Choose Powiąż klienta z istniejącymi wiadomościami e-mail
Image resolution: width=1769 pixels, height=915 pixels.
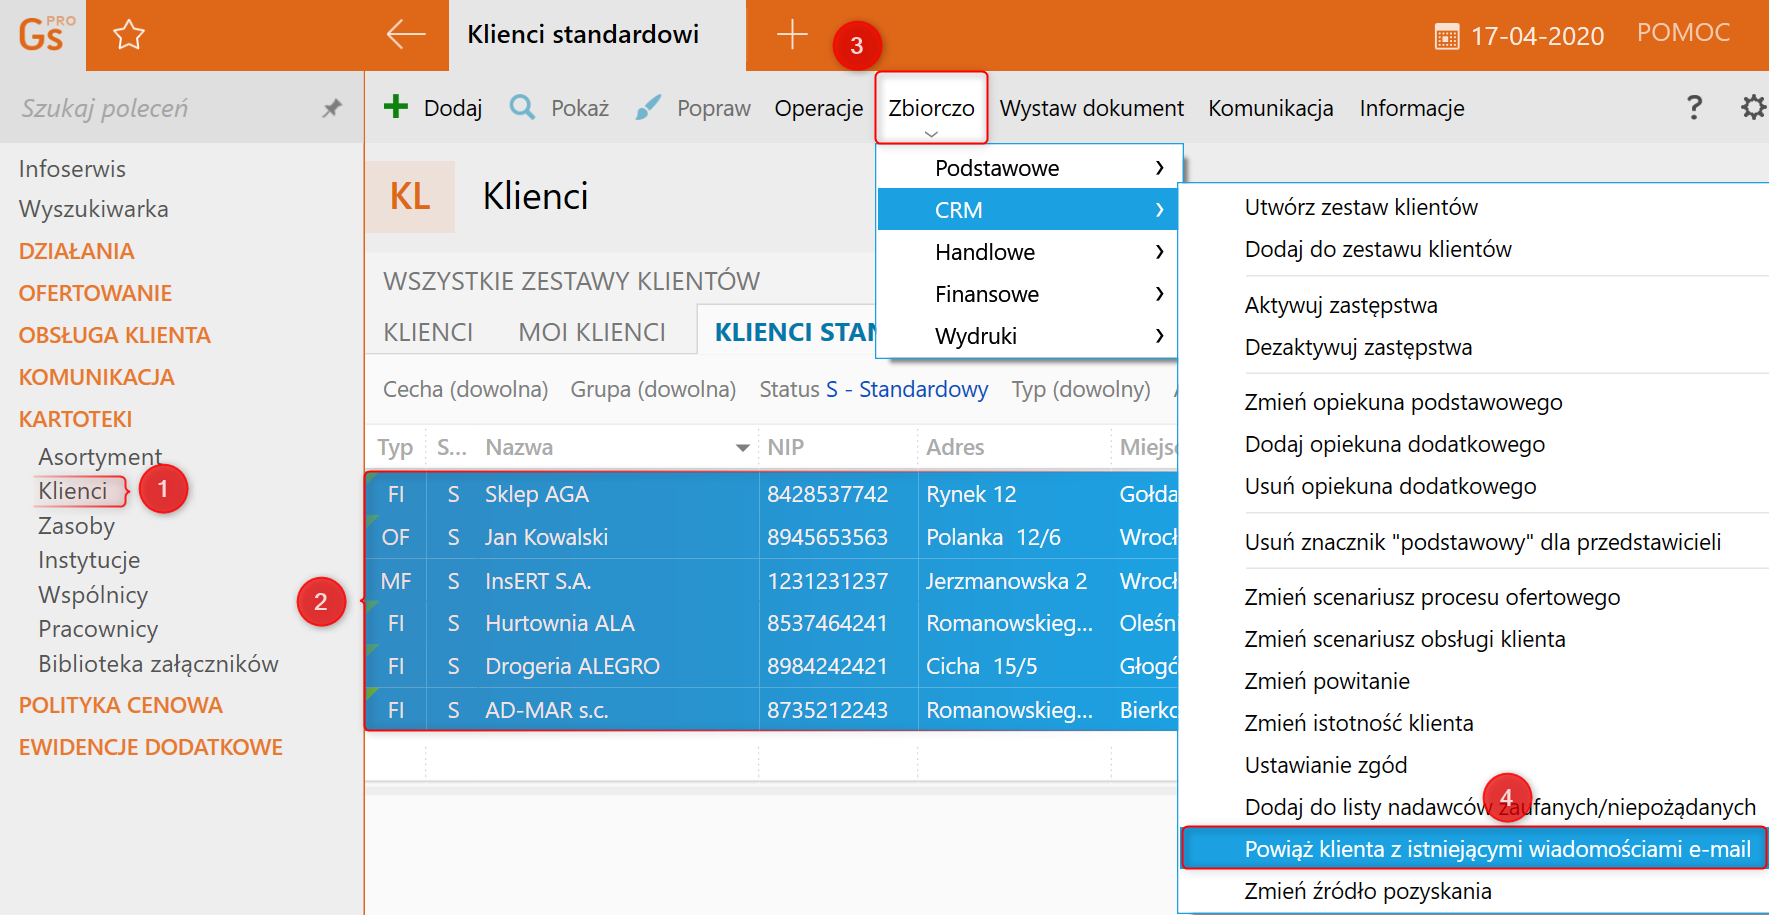tap(1474, 849)
